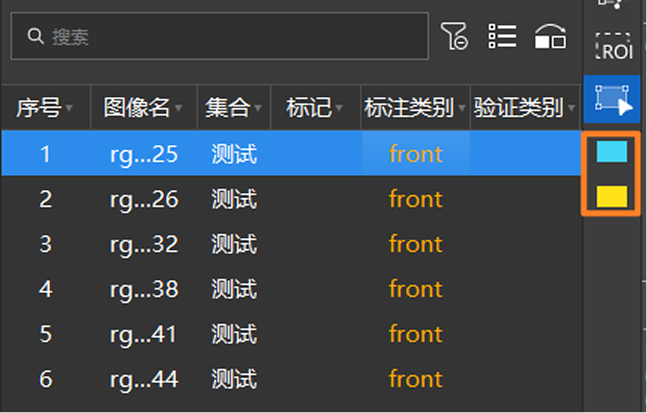Click 测试 in row 6
The height and width of the screenshot is (413, 647).
coord(234,379)
